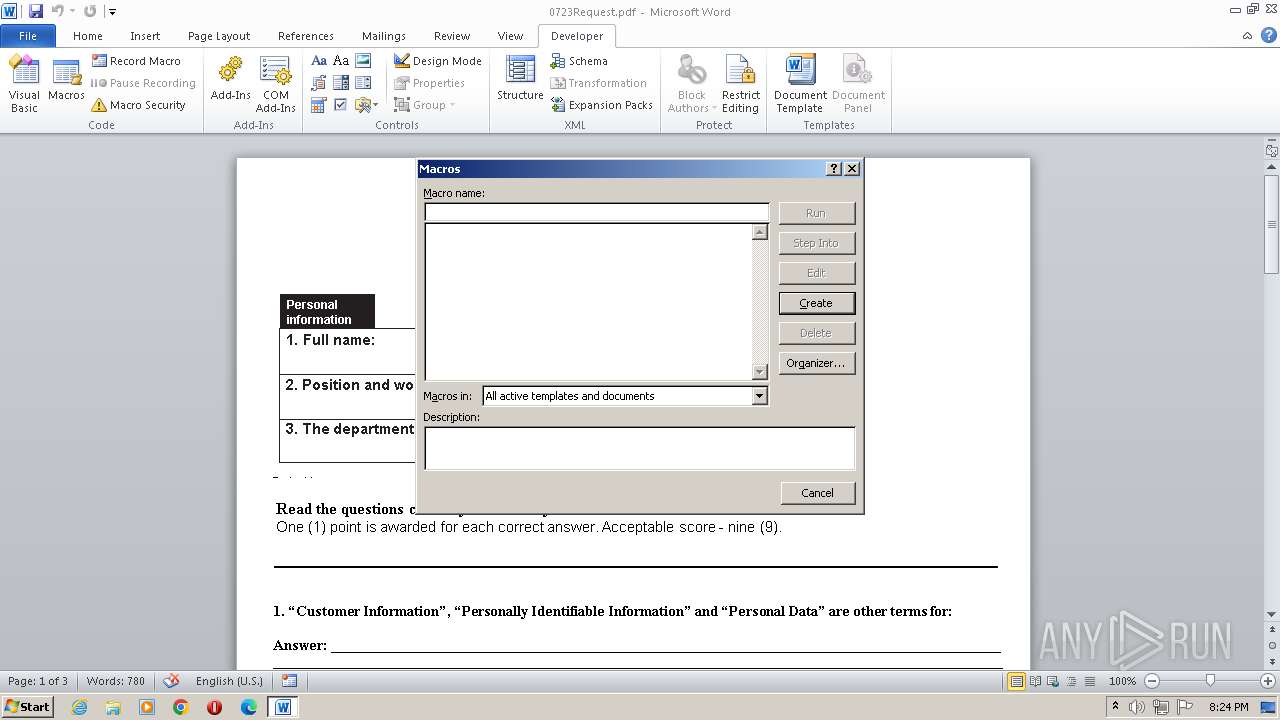Click macro recording status bar icon
The width and height of the screenshot is (1280, 720).
point(289,681)
